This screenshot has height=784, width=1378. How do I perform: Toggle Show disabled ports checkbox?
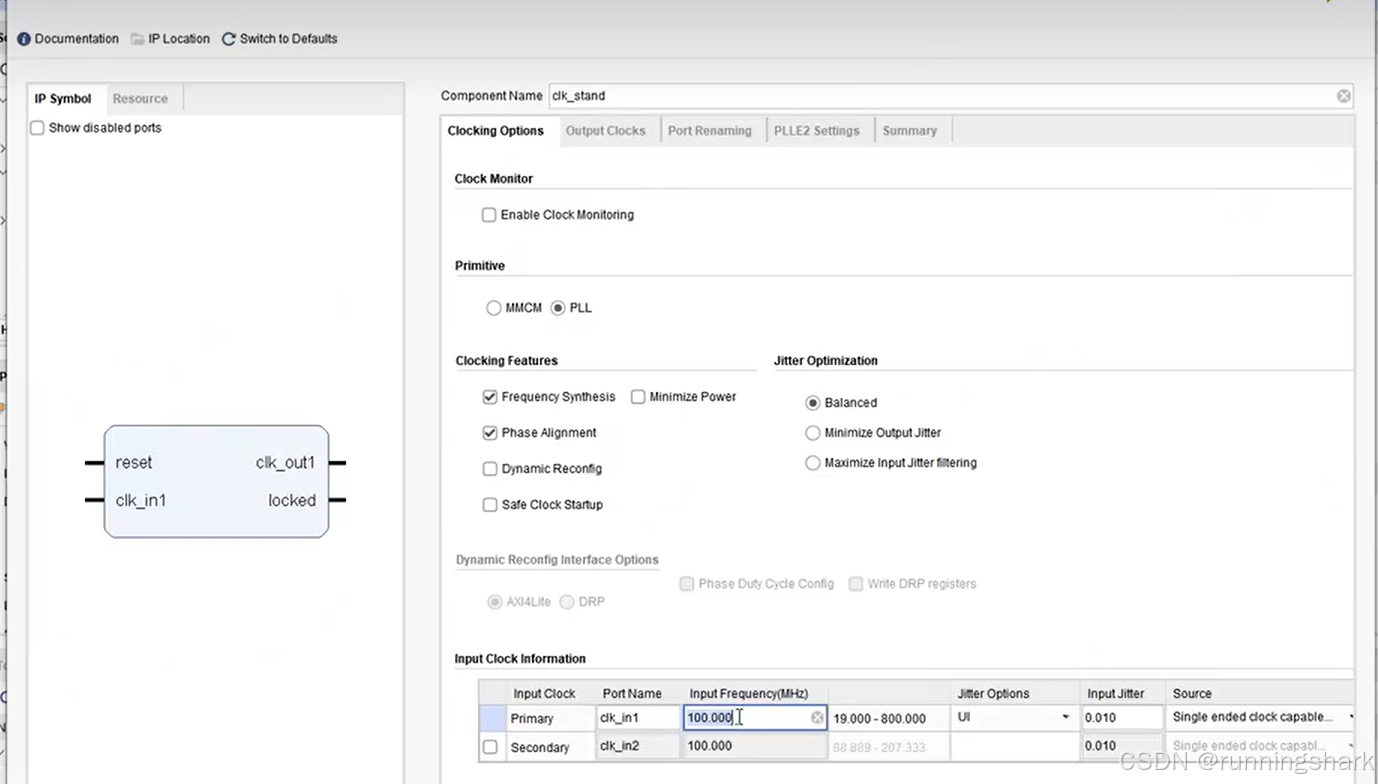pyautogui.click(x=37, y=128)
